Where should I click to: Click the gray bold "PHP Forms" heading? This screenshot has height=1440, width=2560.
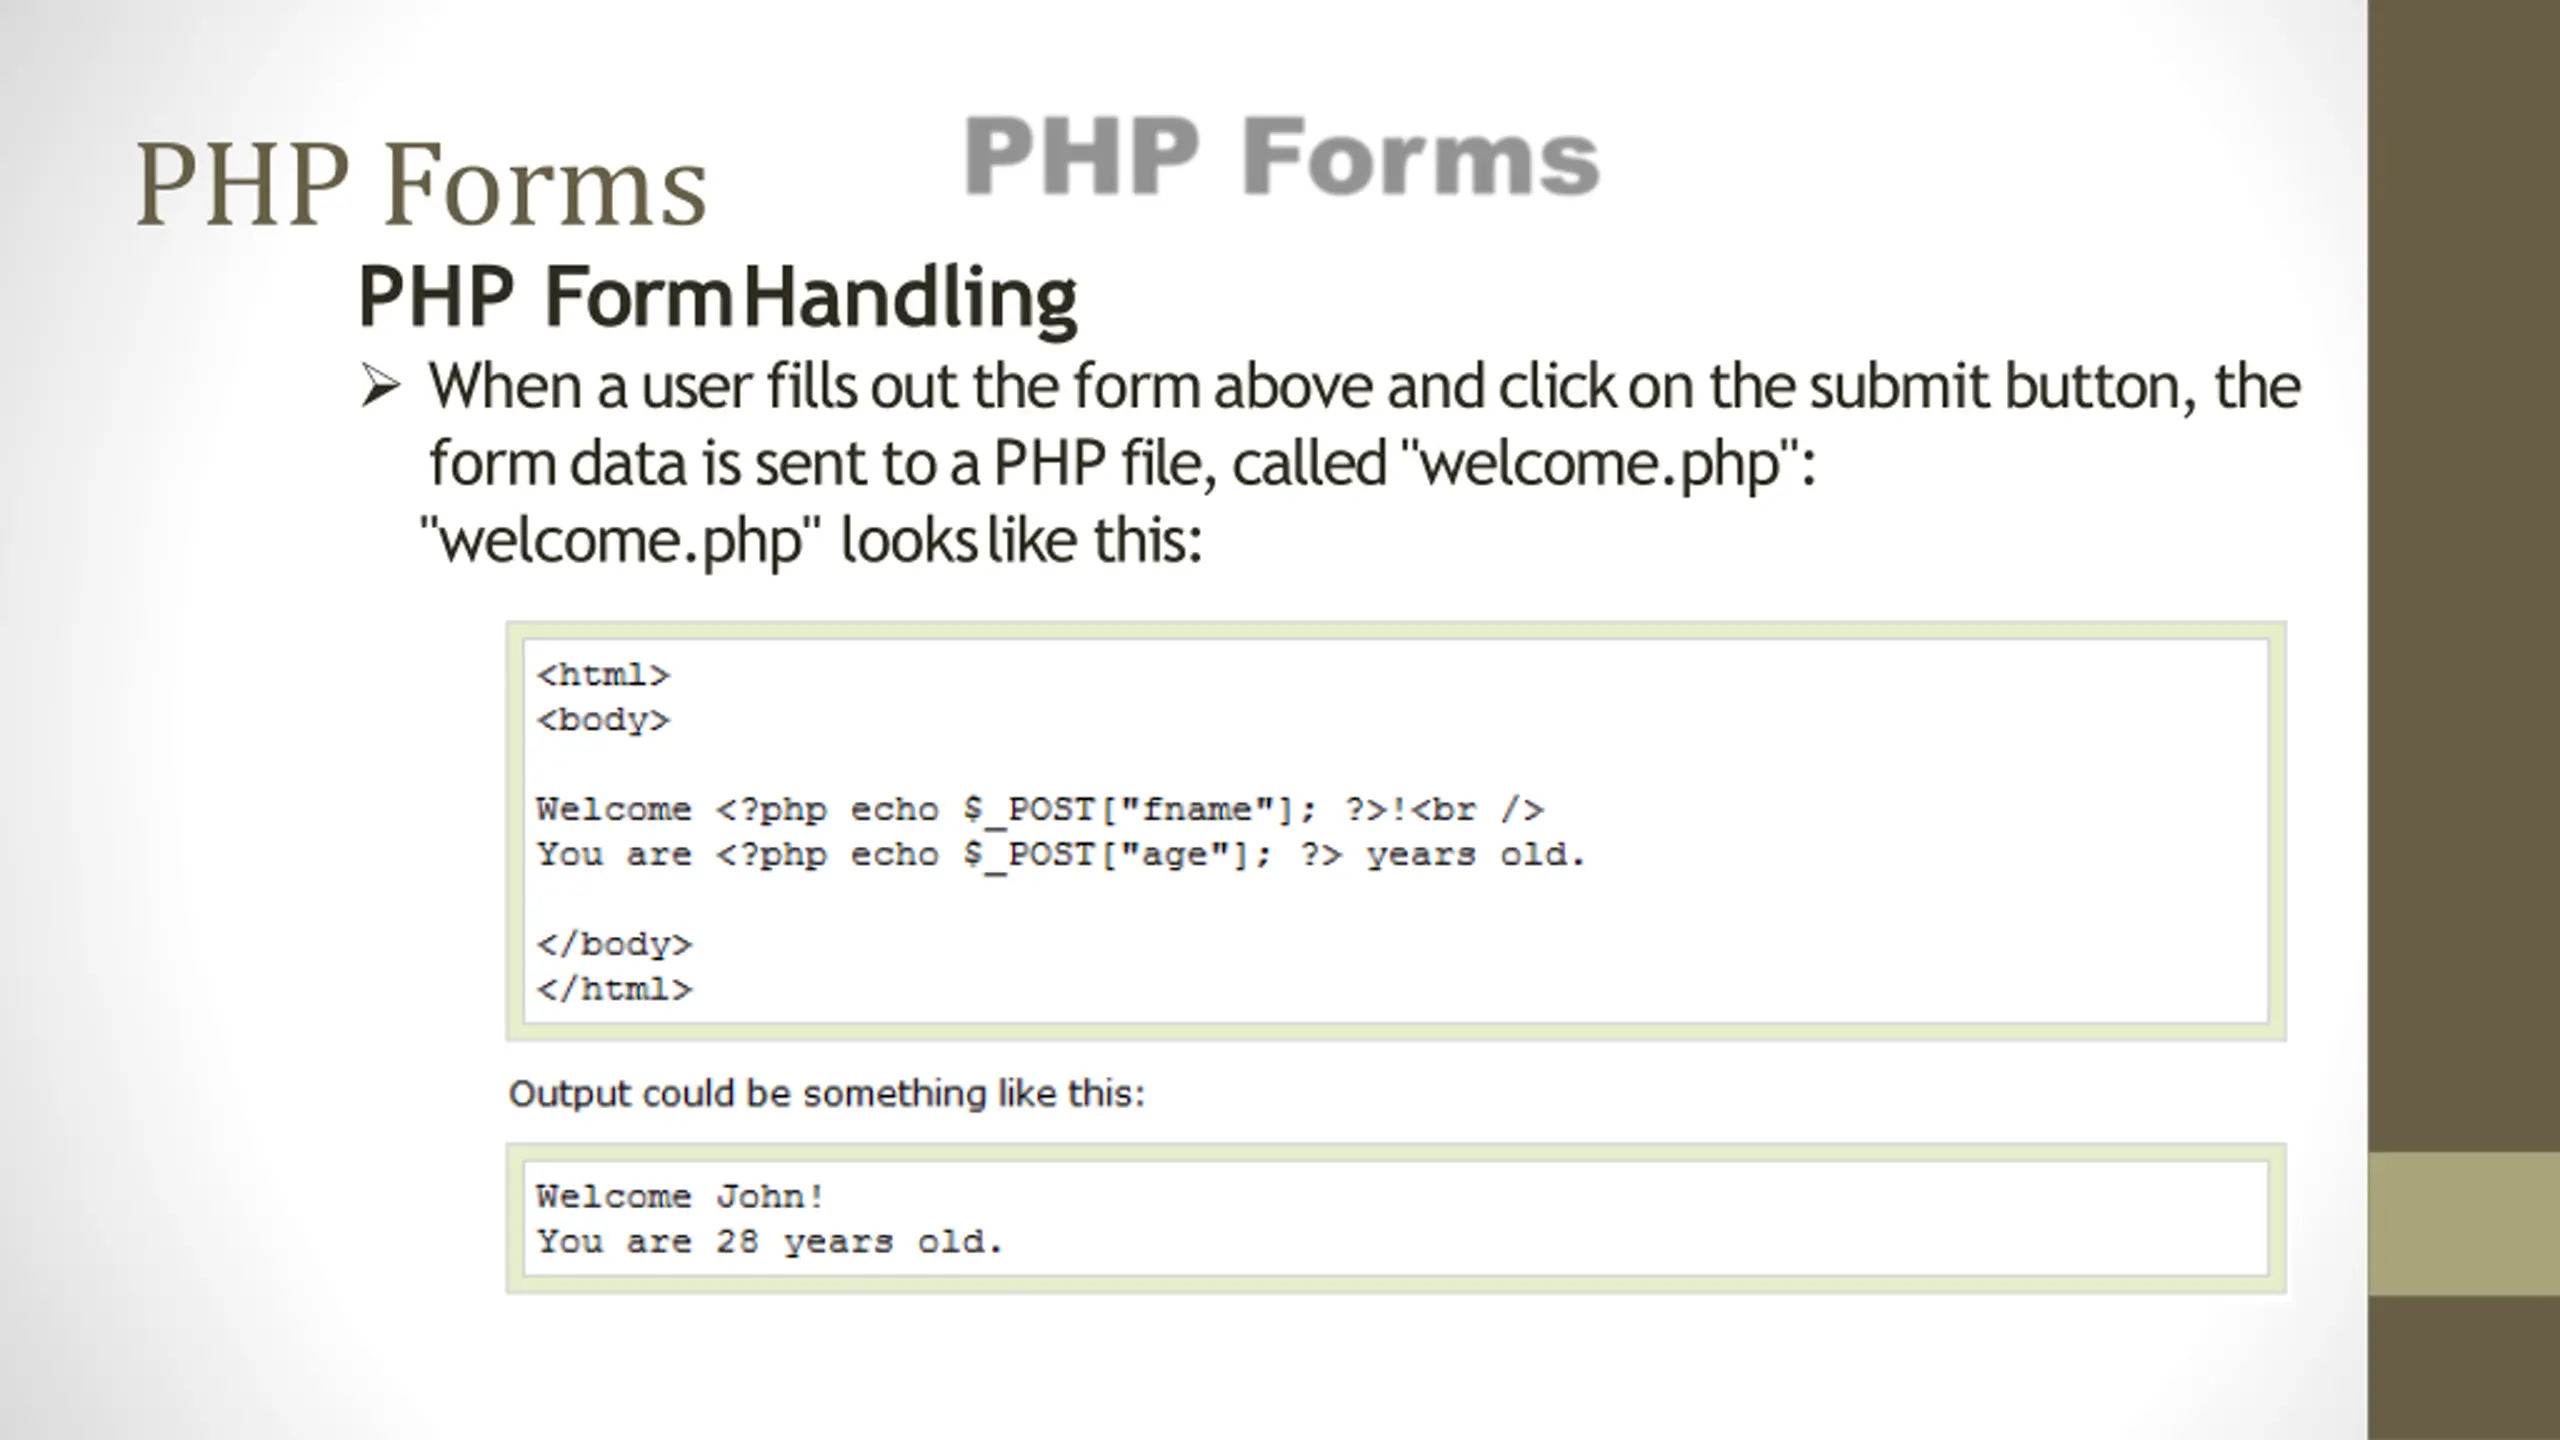tap(1281, 157)
